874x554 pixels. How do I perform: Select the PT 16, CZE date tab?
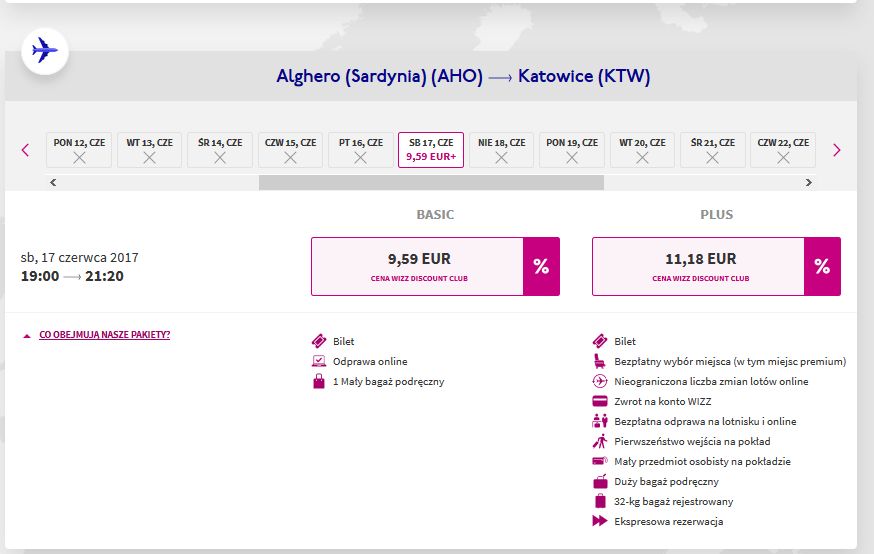pyautogui.click(x=361, y=150)
